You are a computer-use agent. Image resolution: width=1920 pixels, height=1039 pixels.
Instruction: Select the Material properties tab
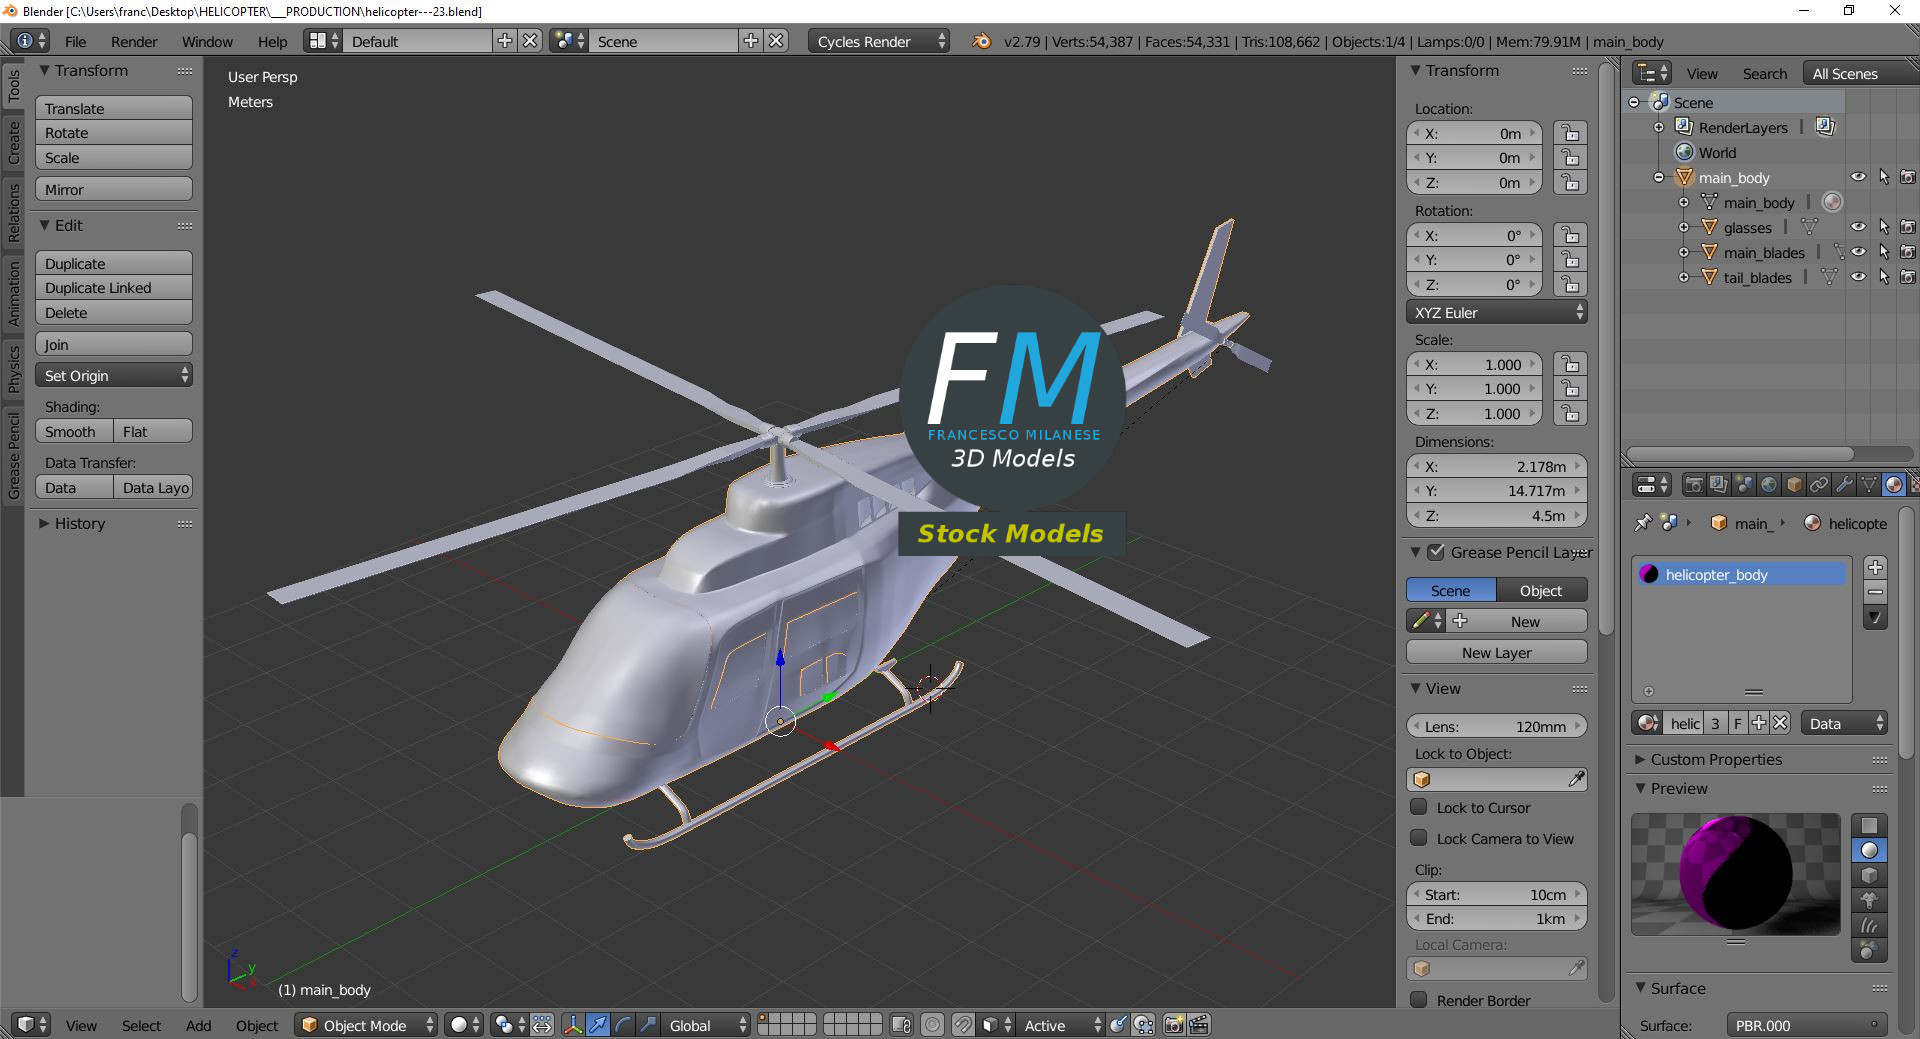pyautogui.click(x=1894, y=485)
